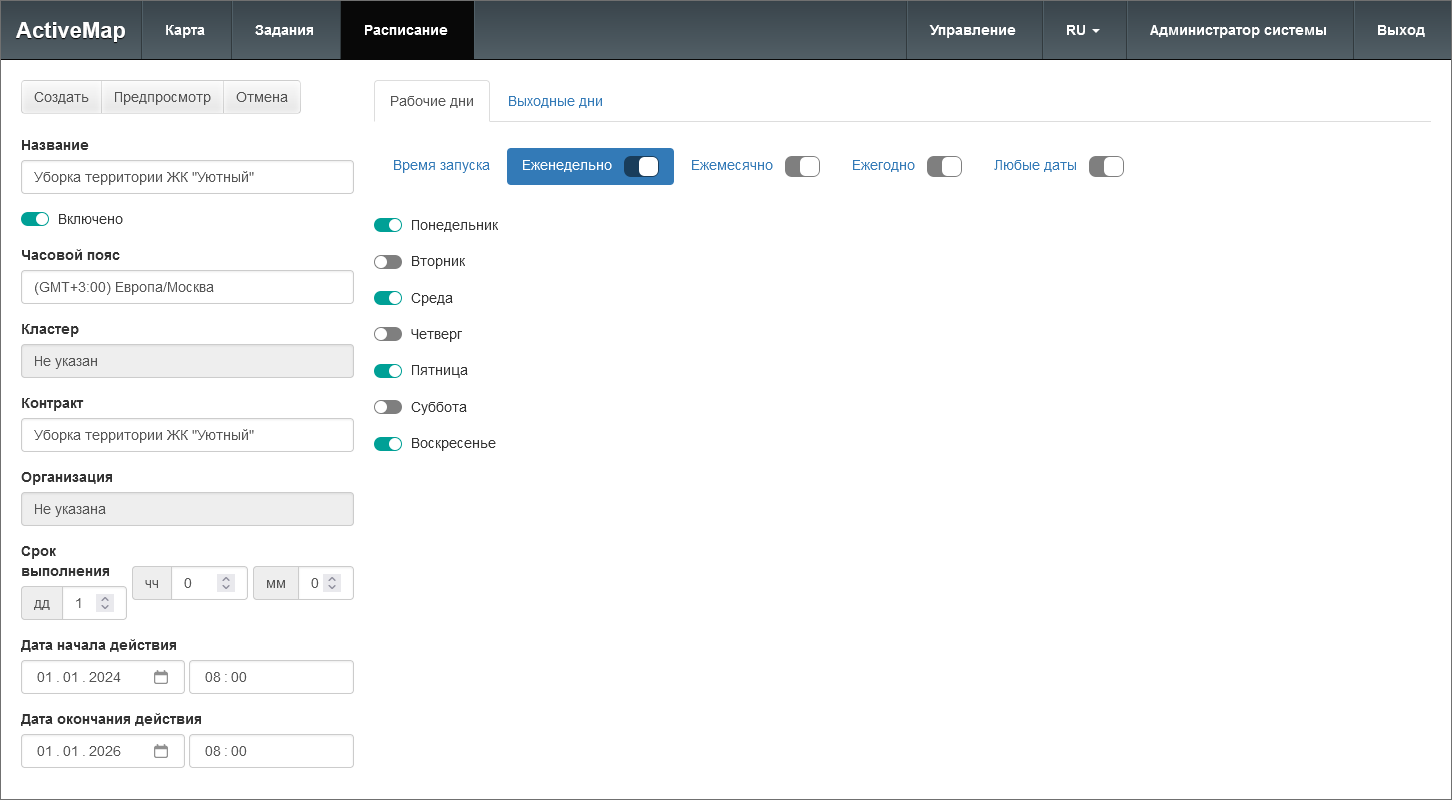Click the hours stepper arrows in deadline
Screen dimensions: 1452x800
[x=226, y=583]
